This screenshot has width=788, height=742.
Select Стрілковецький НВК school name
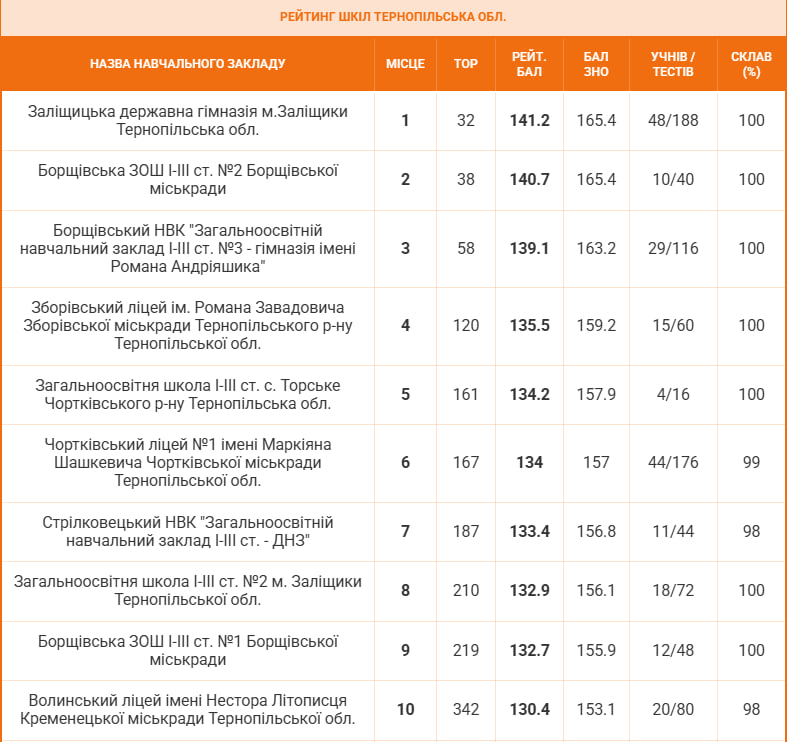[x=187, y=531]
